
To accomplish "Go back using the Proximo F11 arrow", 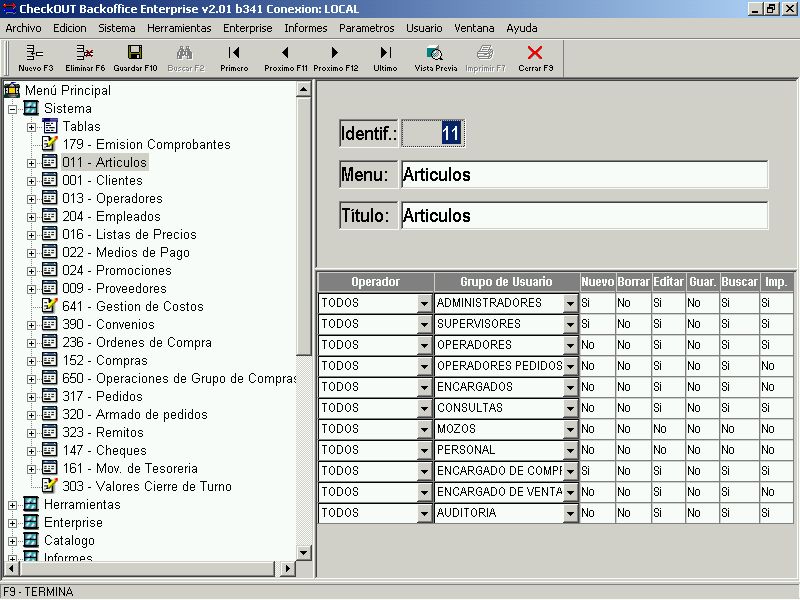I will (285, 53).
